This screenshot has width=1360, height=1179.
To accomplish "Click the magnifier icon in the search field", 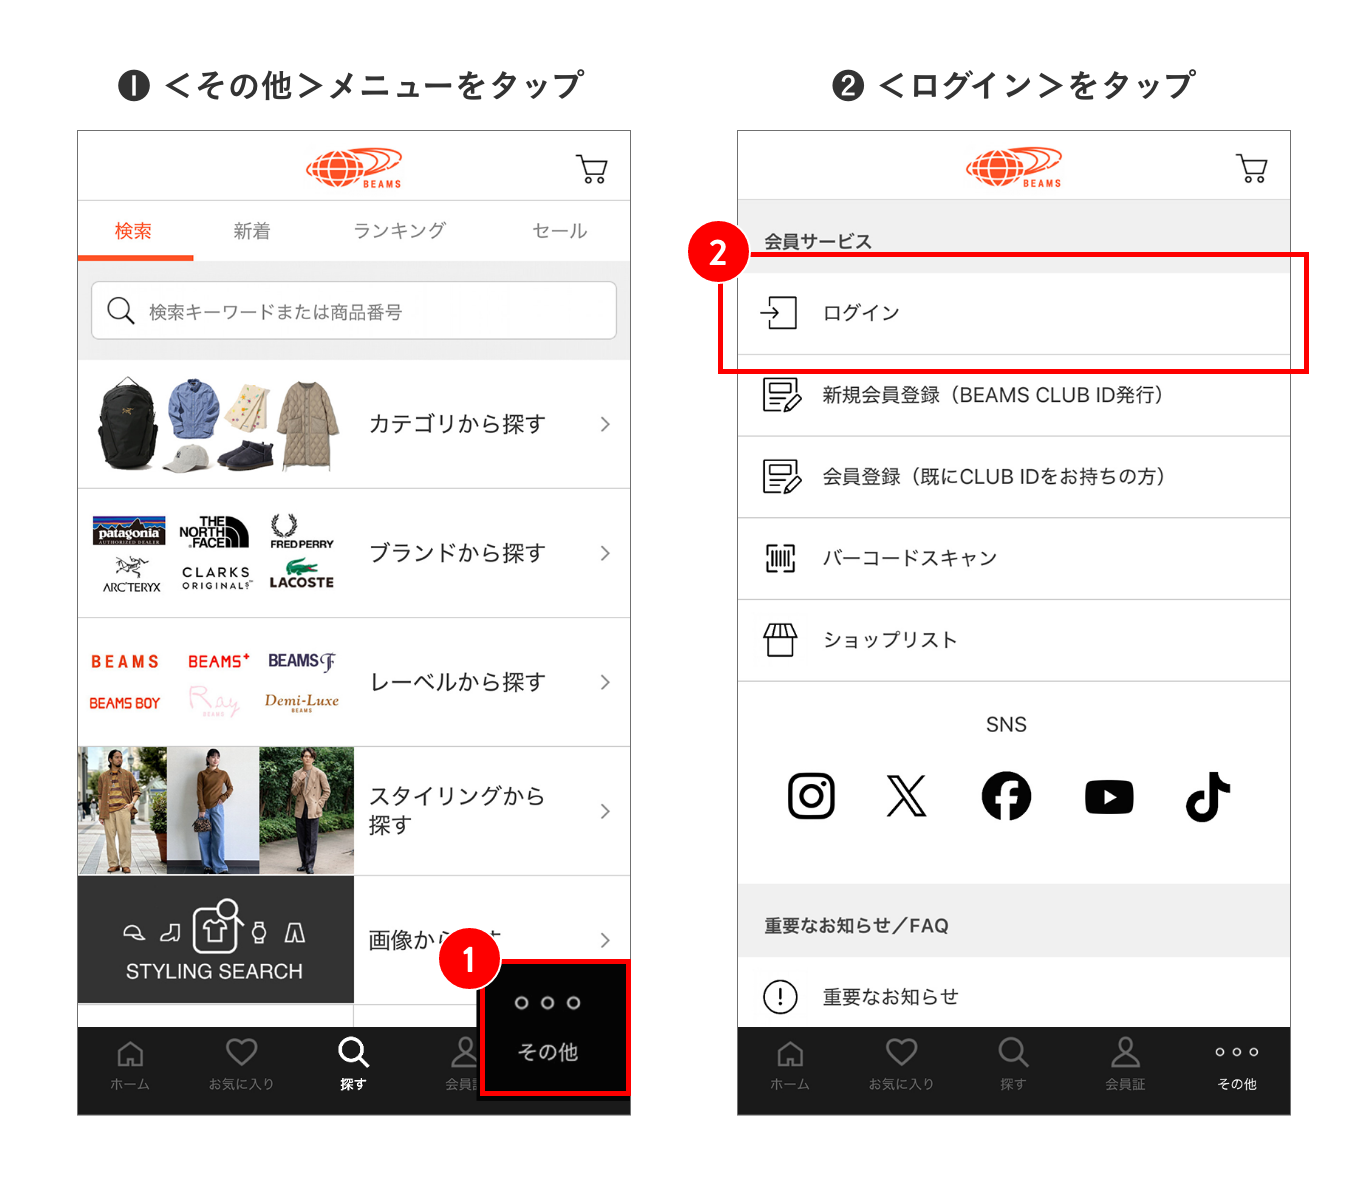I will tap(121, 311).
